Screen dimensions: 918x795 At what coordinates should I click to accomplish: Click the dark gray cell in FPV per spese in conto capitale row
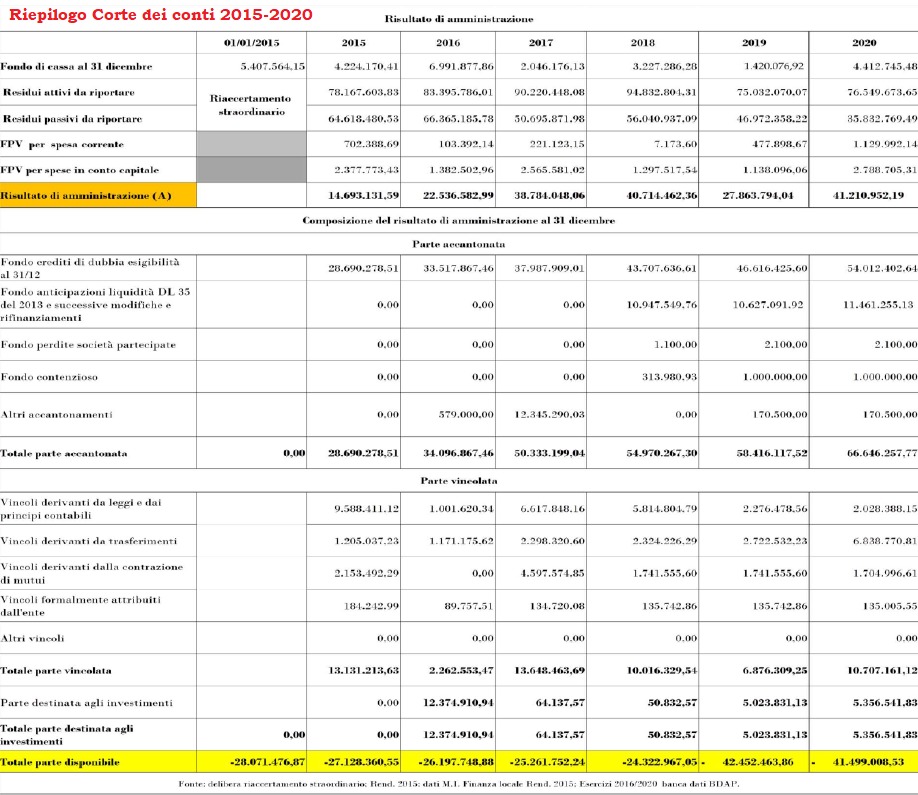[251, 170]
